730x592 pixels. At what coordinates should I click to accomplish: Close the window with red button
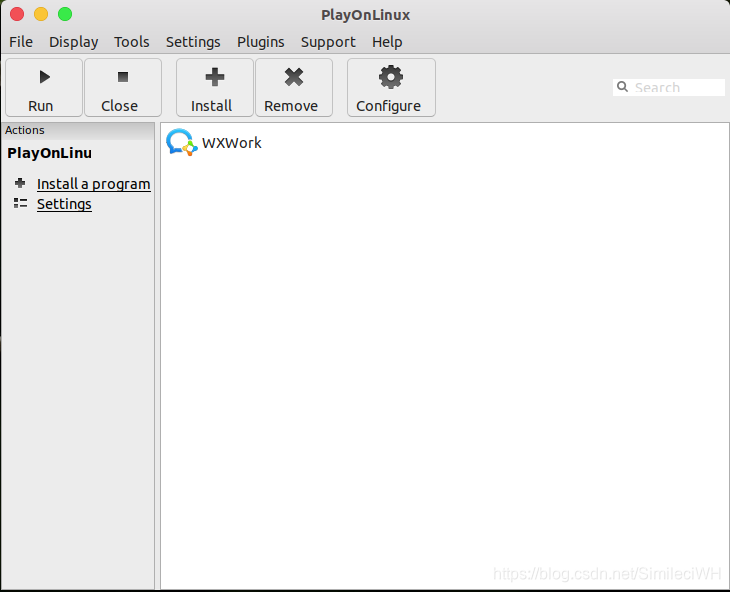(x=17, y=14)
